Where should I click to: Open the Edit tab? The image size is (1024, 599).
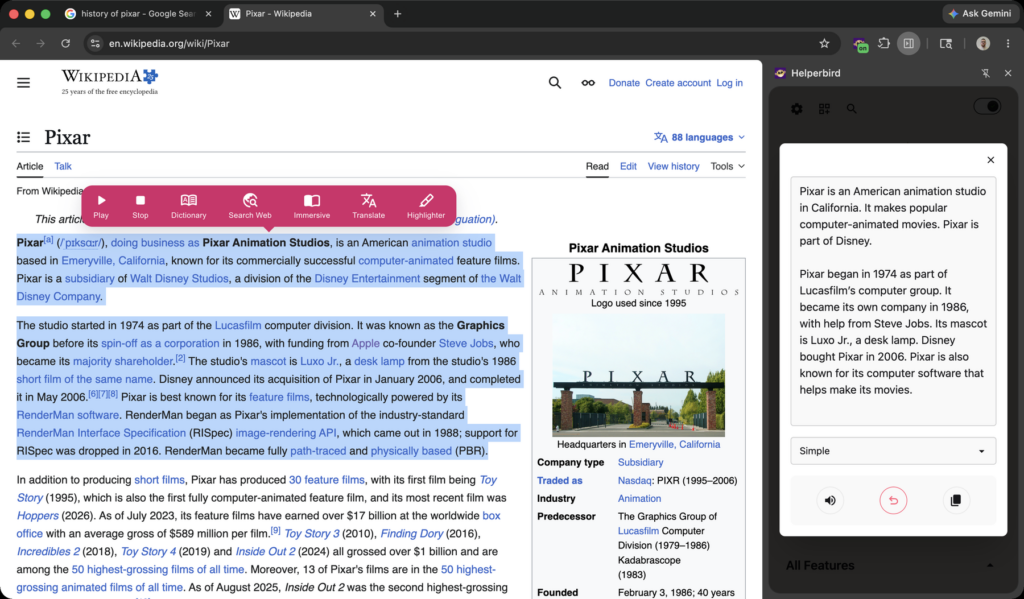click(628, 167)
